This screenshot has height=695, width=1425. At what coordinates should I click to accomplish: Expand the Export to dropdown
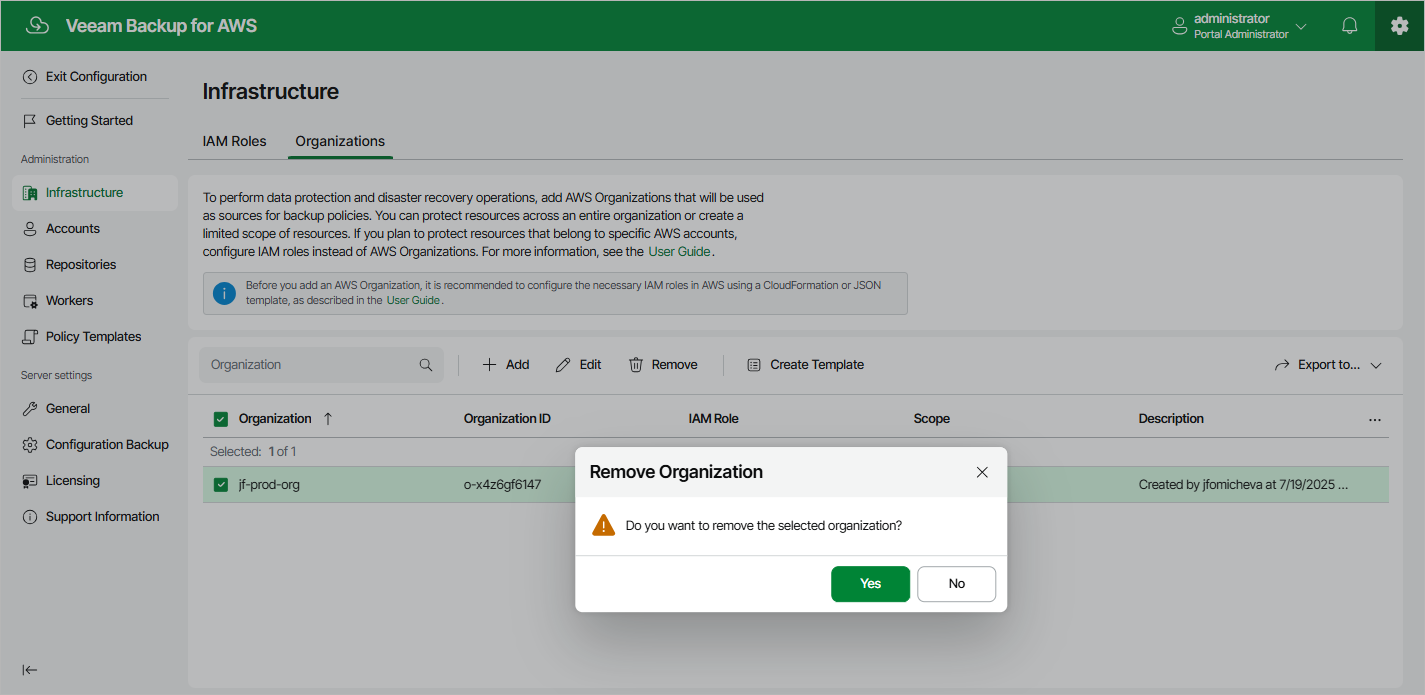(x=1376, y=365)
